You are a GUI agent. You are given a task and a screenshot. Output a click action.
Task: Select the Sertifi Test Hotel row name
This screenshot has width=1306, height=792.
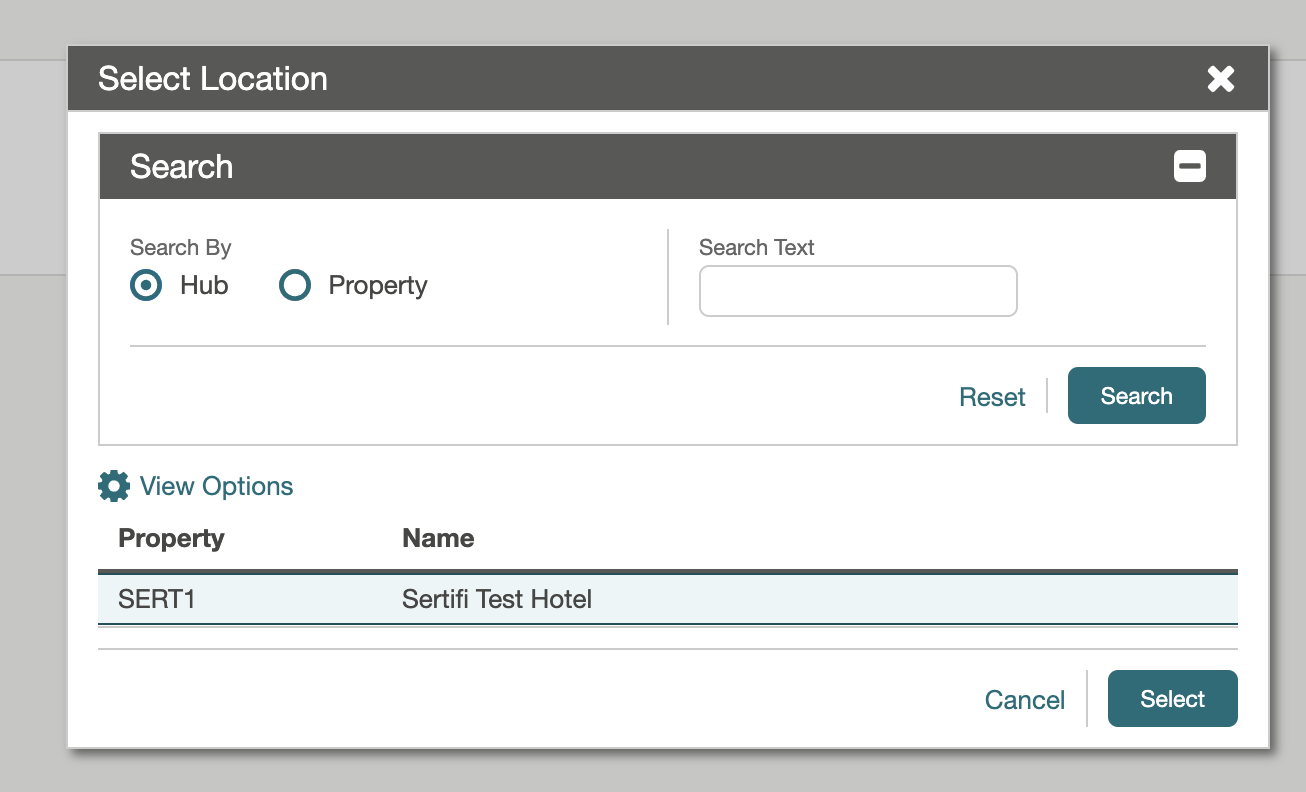pos(497,599)
